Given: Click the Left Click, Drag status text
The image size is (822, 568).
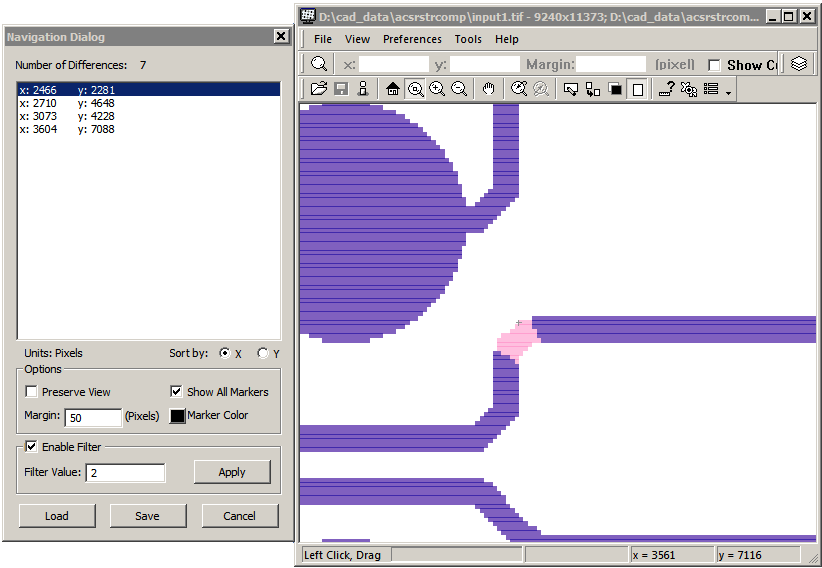Looking at the screenshot, I should tap(342, 555).
